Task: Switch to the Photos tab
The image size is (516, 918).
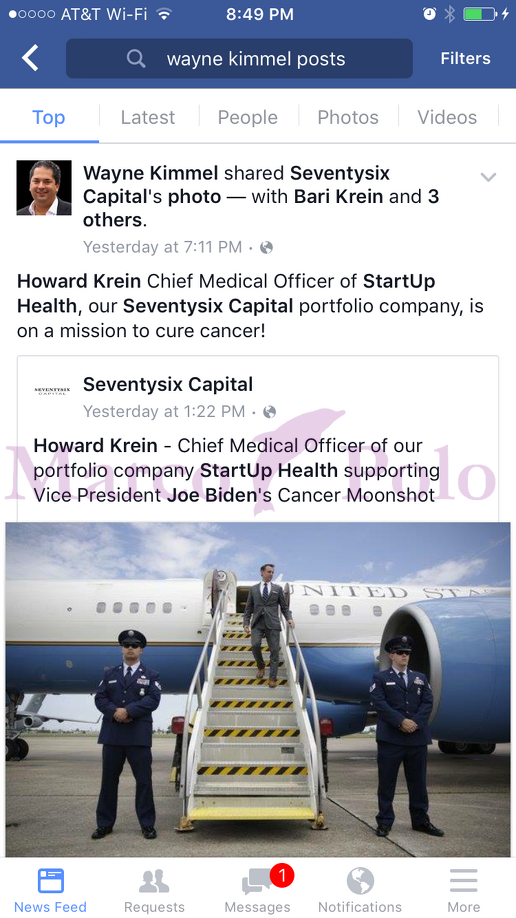Action: pos(348,117)
